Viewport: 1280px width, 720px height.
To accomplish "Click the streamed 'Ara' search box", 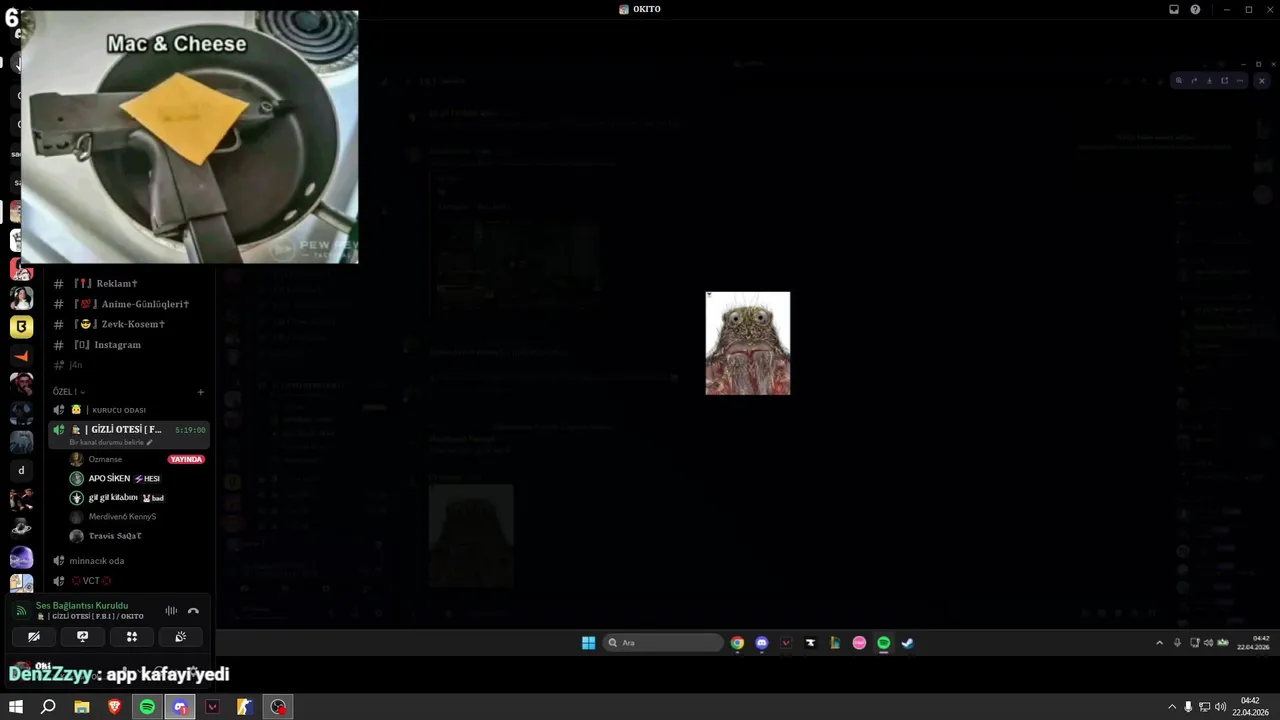I will 664,643.
